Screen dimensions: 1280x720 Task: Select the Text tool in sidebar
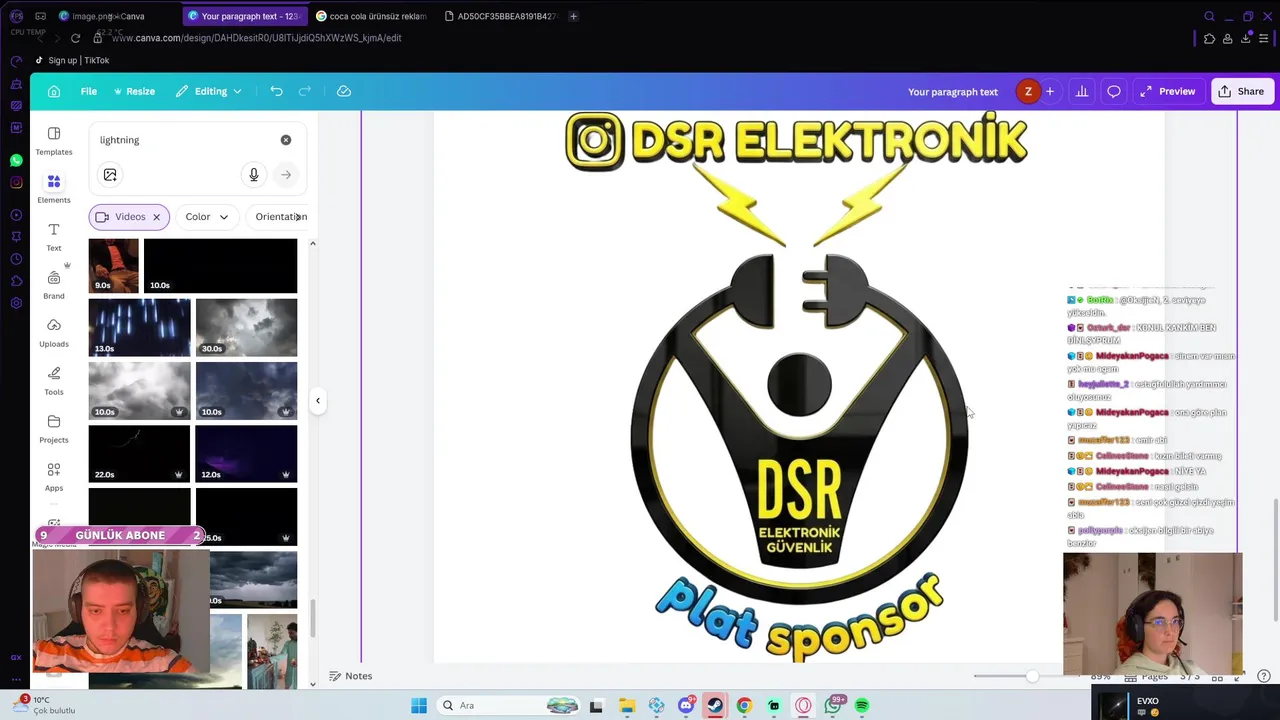coord(54,236)
